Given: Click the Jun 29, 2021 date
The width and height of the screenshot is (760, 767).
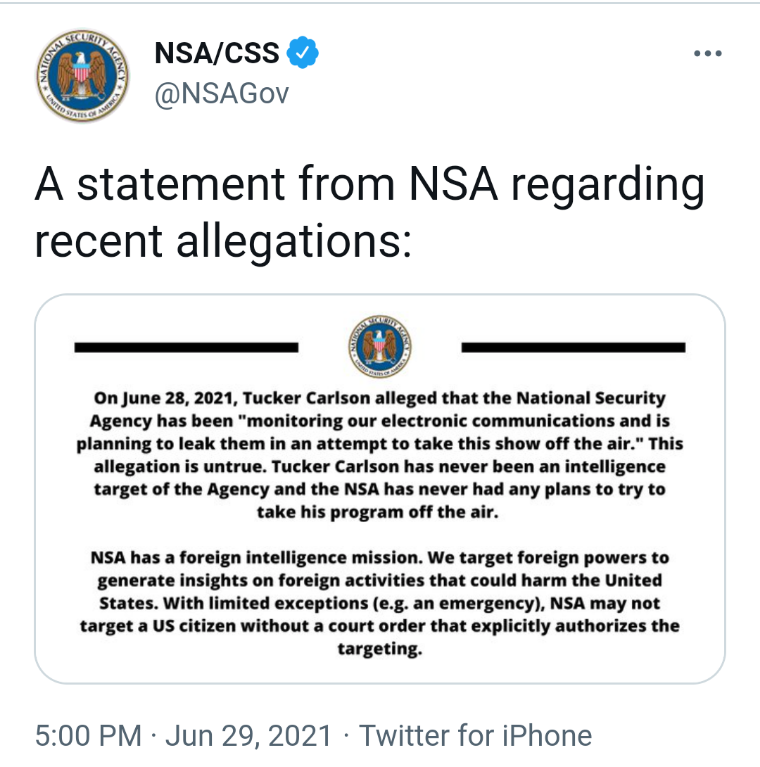Looking at the screenshot, I should tap(248, 735).
